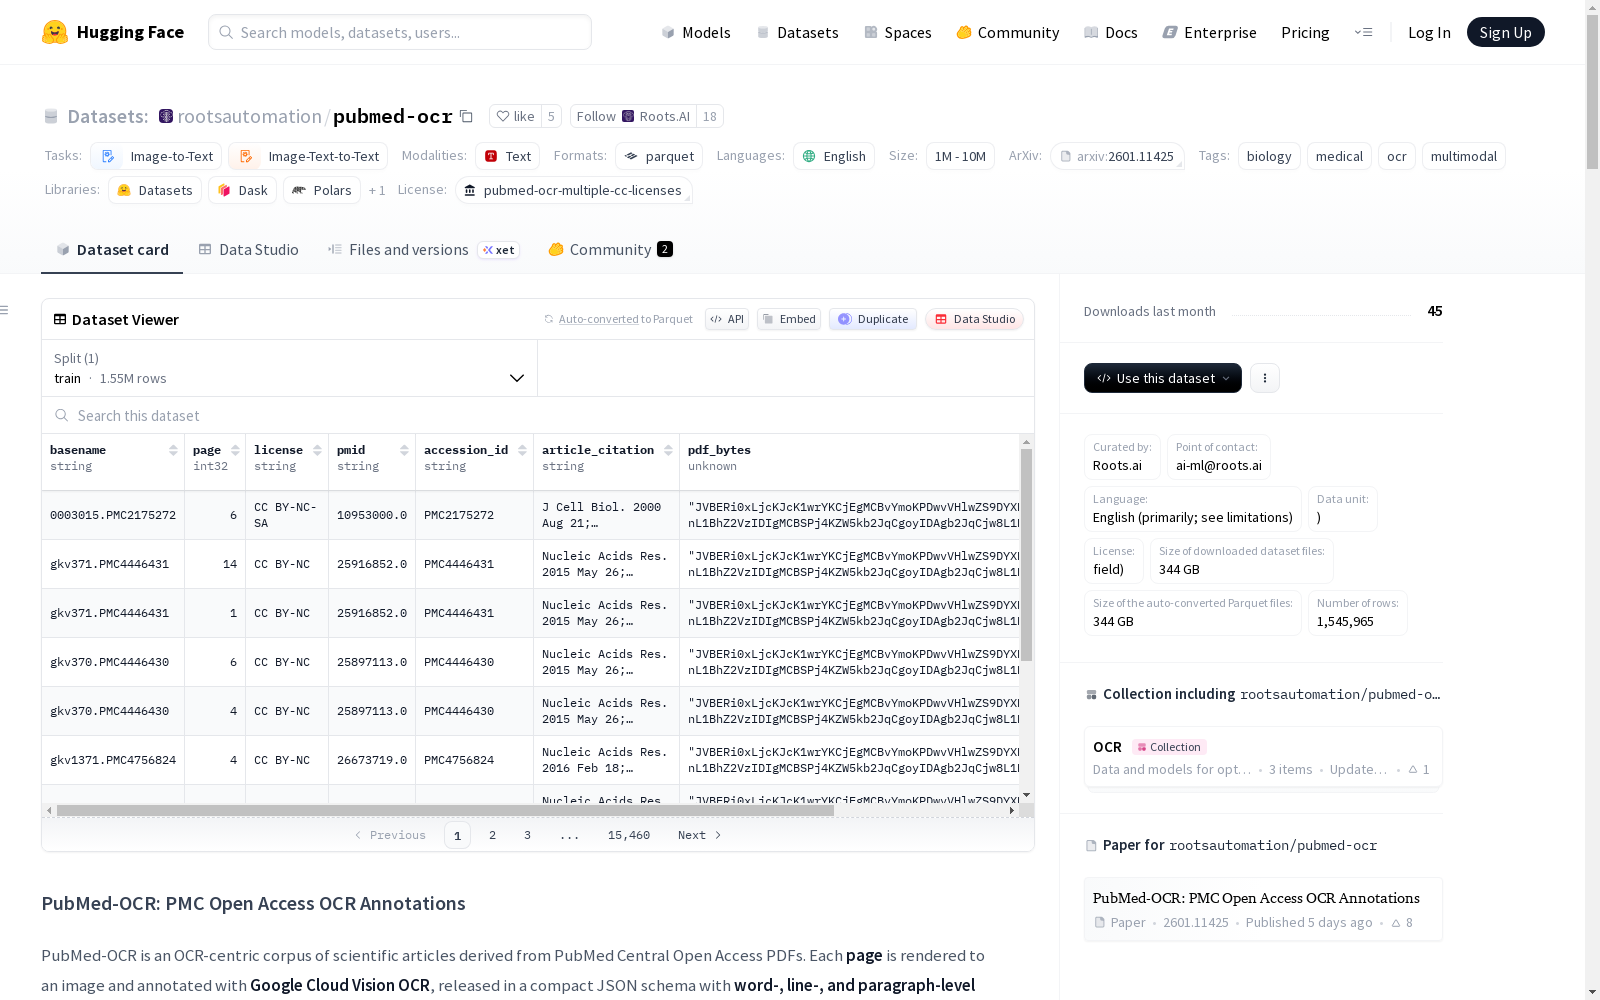The height and width of the screenshot is (1000, 1600).
Task: Click the Duplicate button
Action: point(873,319)
